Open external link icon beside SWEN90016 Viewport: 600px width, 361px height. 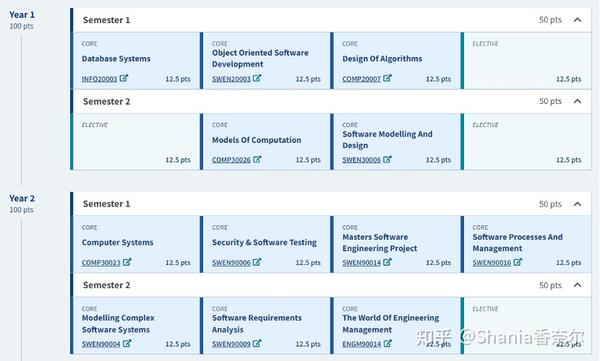(517, 262)
